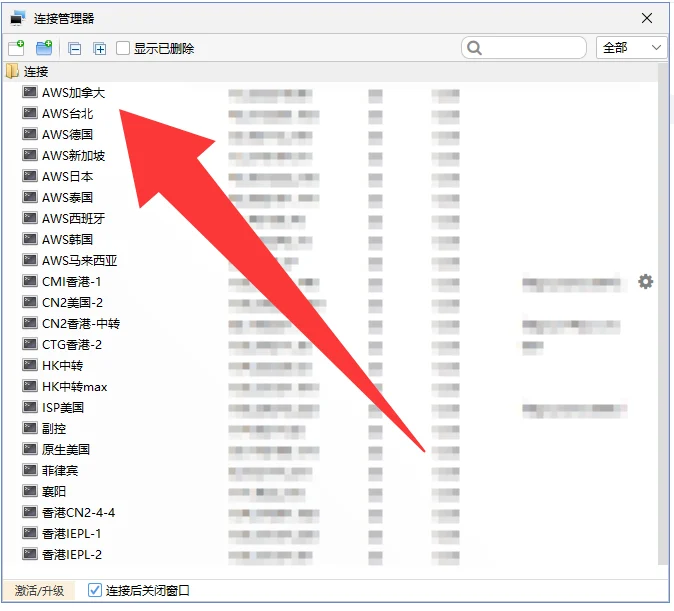Image resolution: width=674 pixels, height=611 pixels.
Task: Click the terminal icon beside AWS德国
Action: click(30, 134)
